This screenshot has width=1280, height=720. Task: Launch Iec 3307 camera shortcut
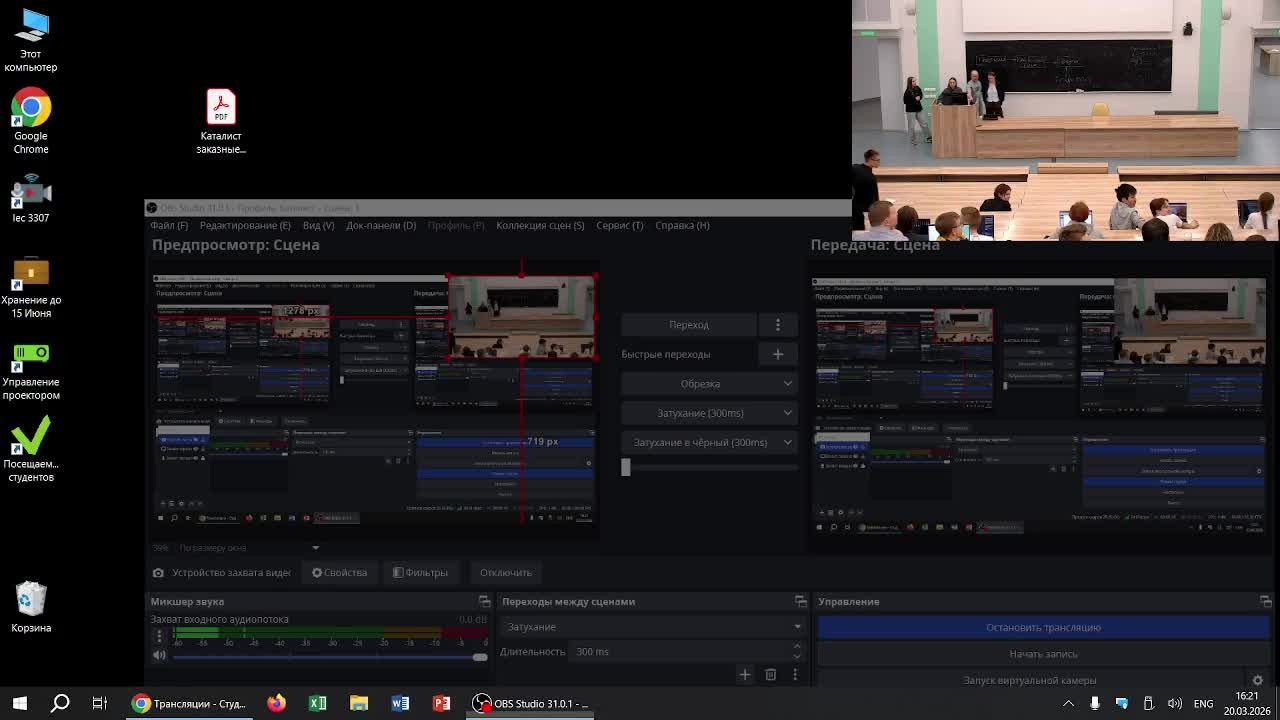pyautogui.click(x=31, y=198)
